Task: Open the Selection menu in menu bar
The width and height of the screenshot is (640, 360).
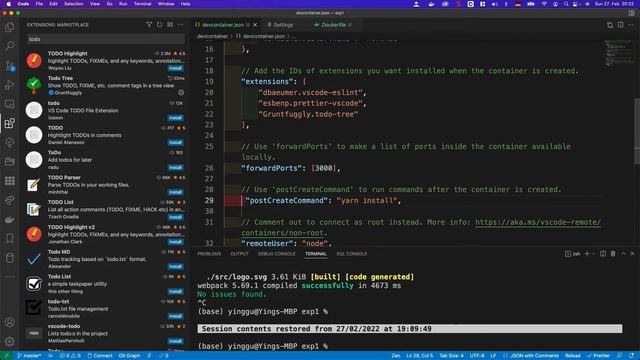Action: [73, 4]
